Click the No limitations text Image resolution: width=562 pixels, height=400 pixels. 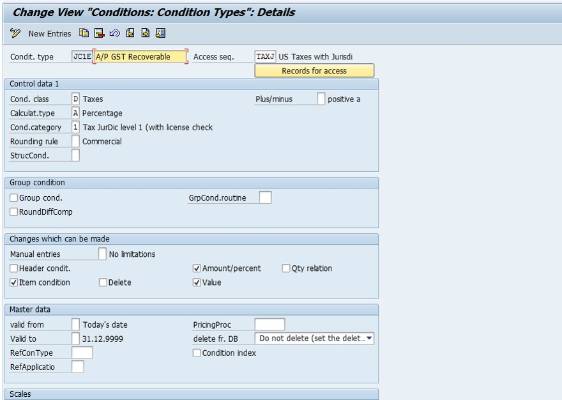click(x=132, y=254)
